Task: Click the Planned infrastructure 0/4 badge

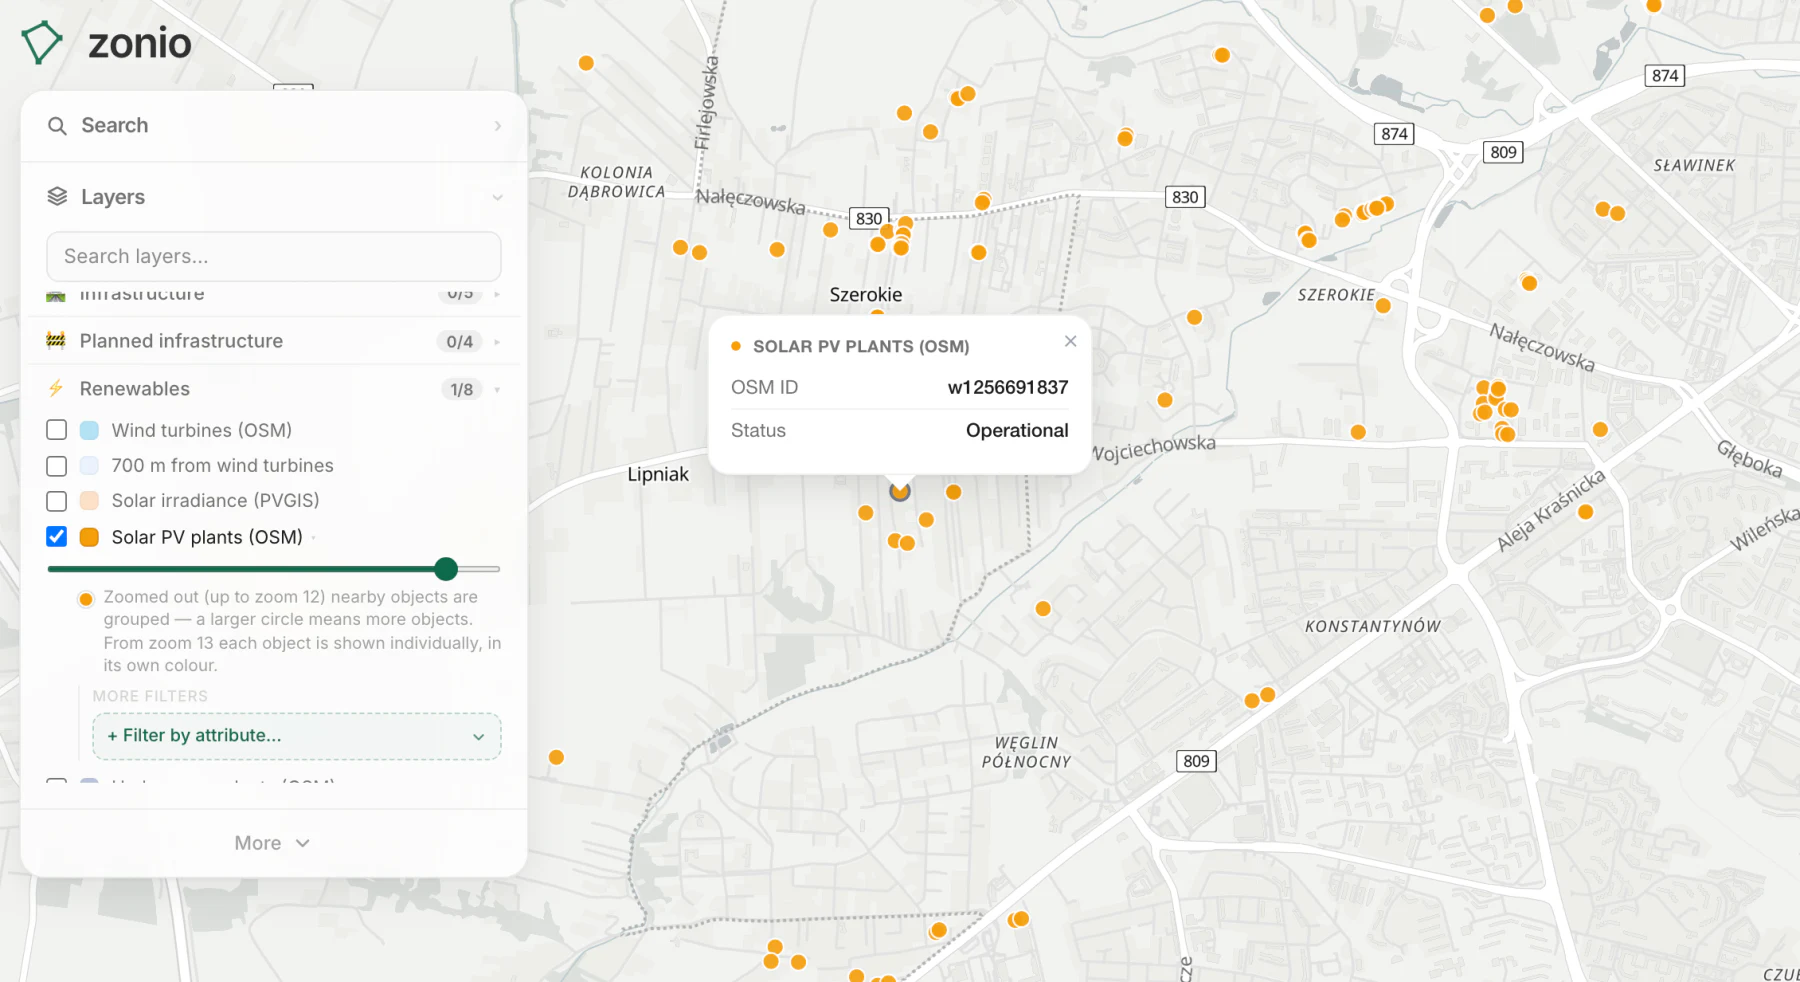Action: (x=460, y=342)
